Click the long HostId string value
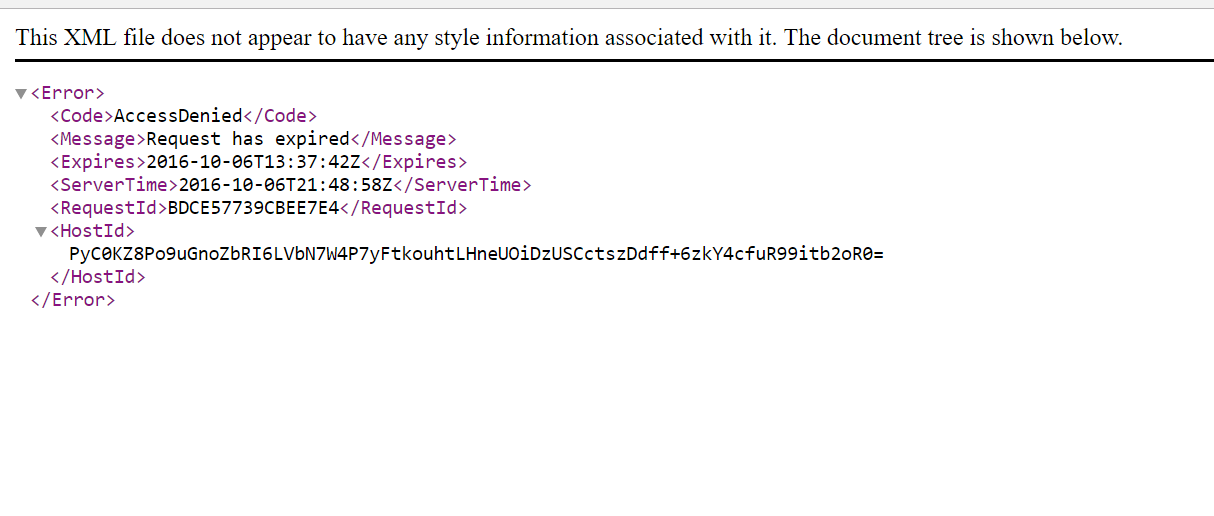1214x516 pixels. click(x=476, y=254)
